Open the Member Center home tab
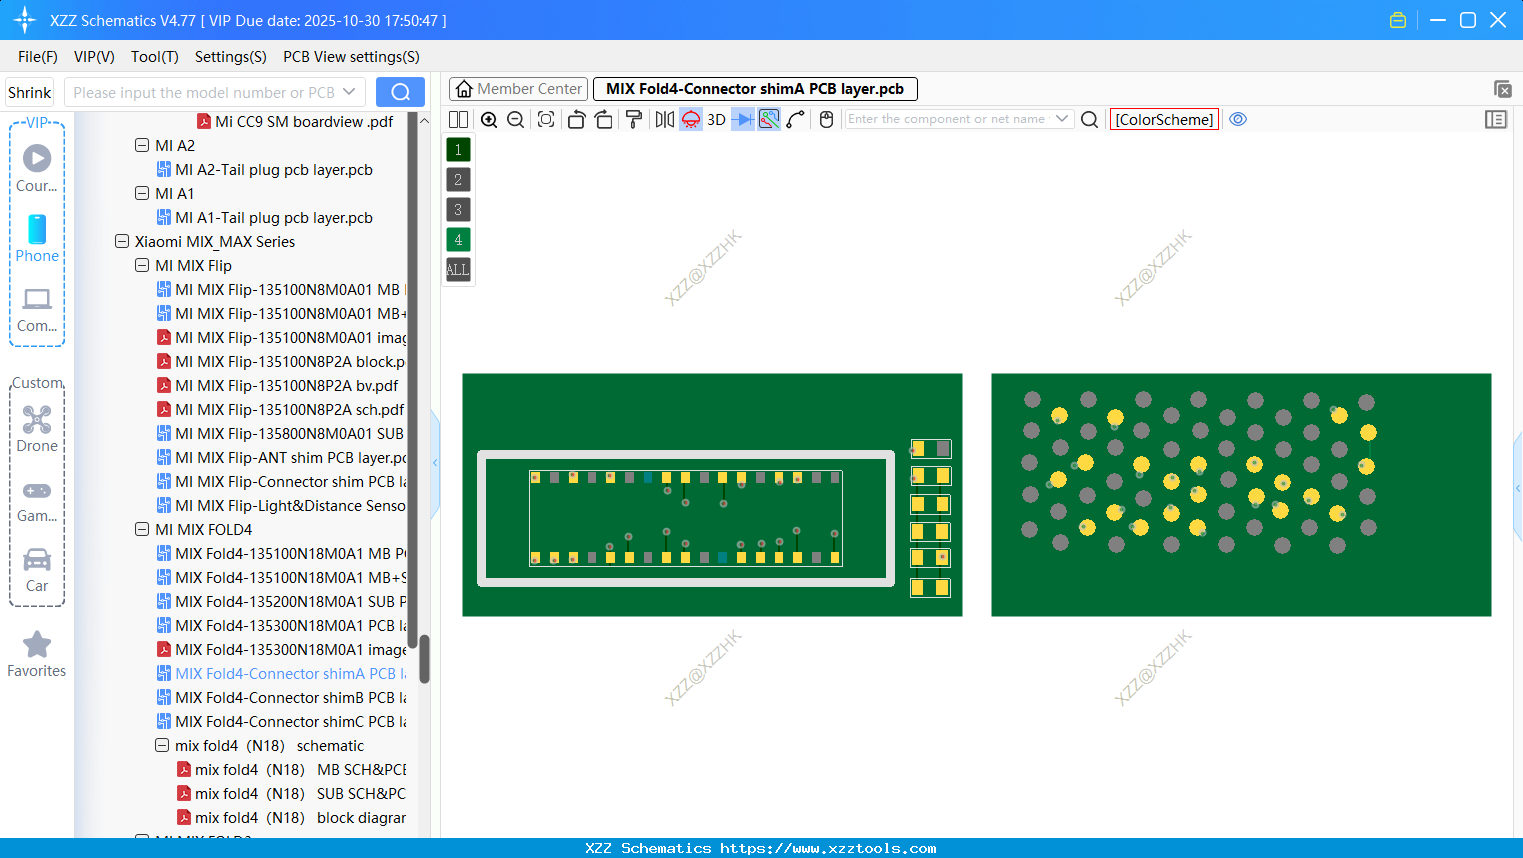The height and width of the screenshot is (858, 1523). click(518, 89)
